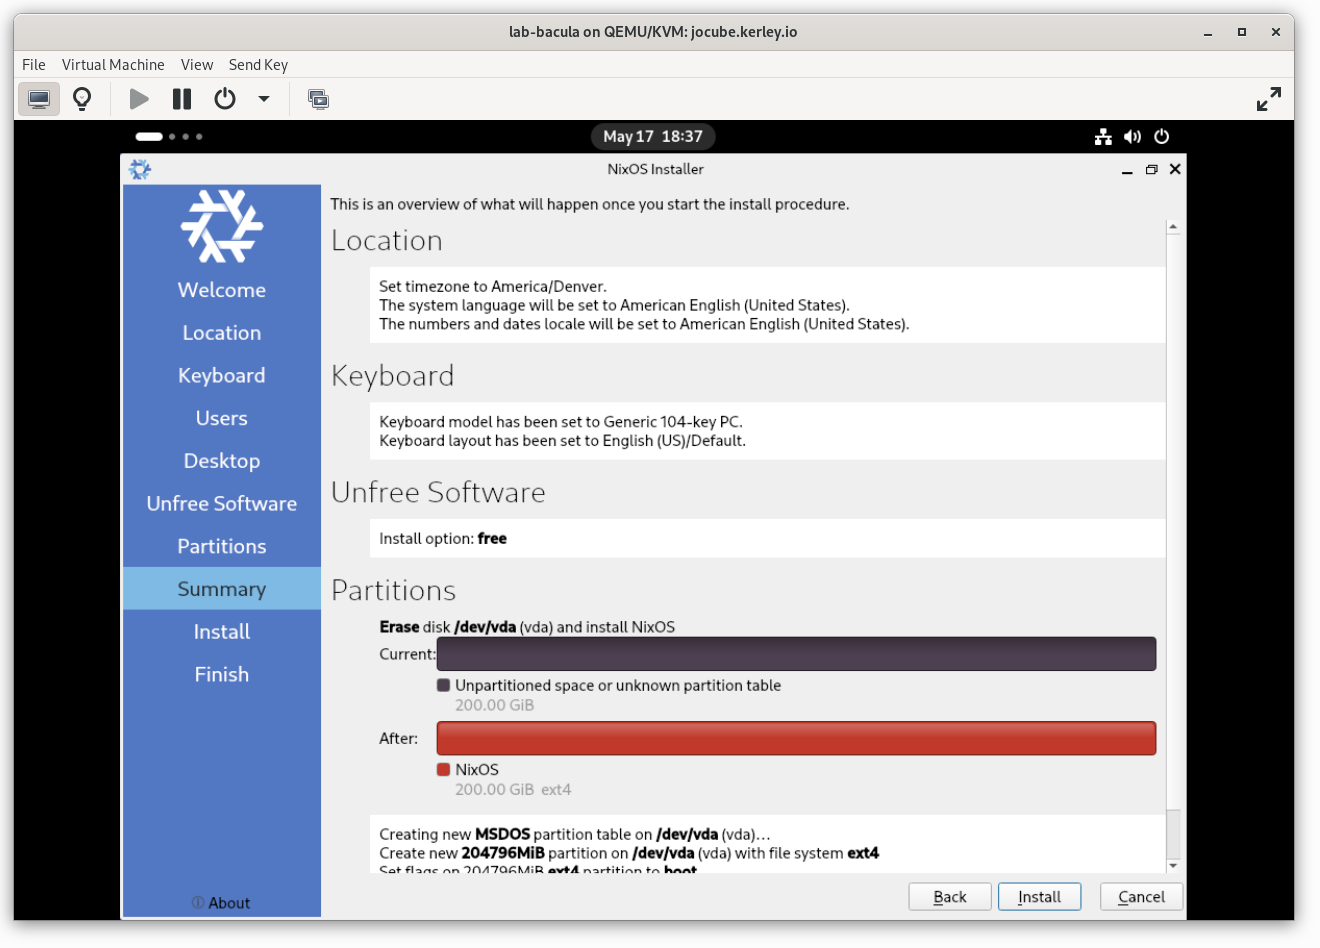Open GNOME activities workspace indicator
This screenshot has height=948, width=1320.
click(x=169, y=137)
